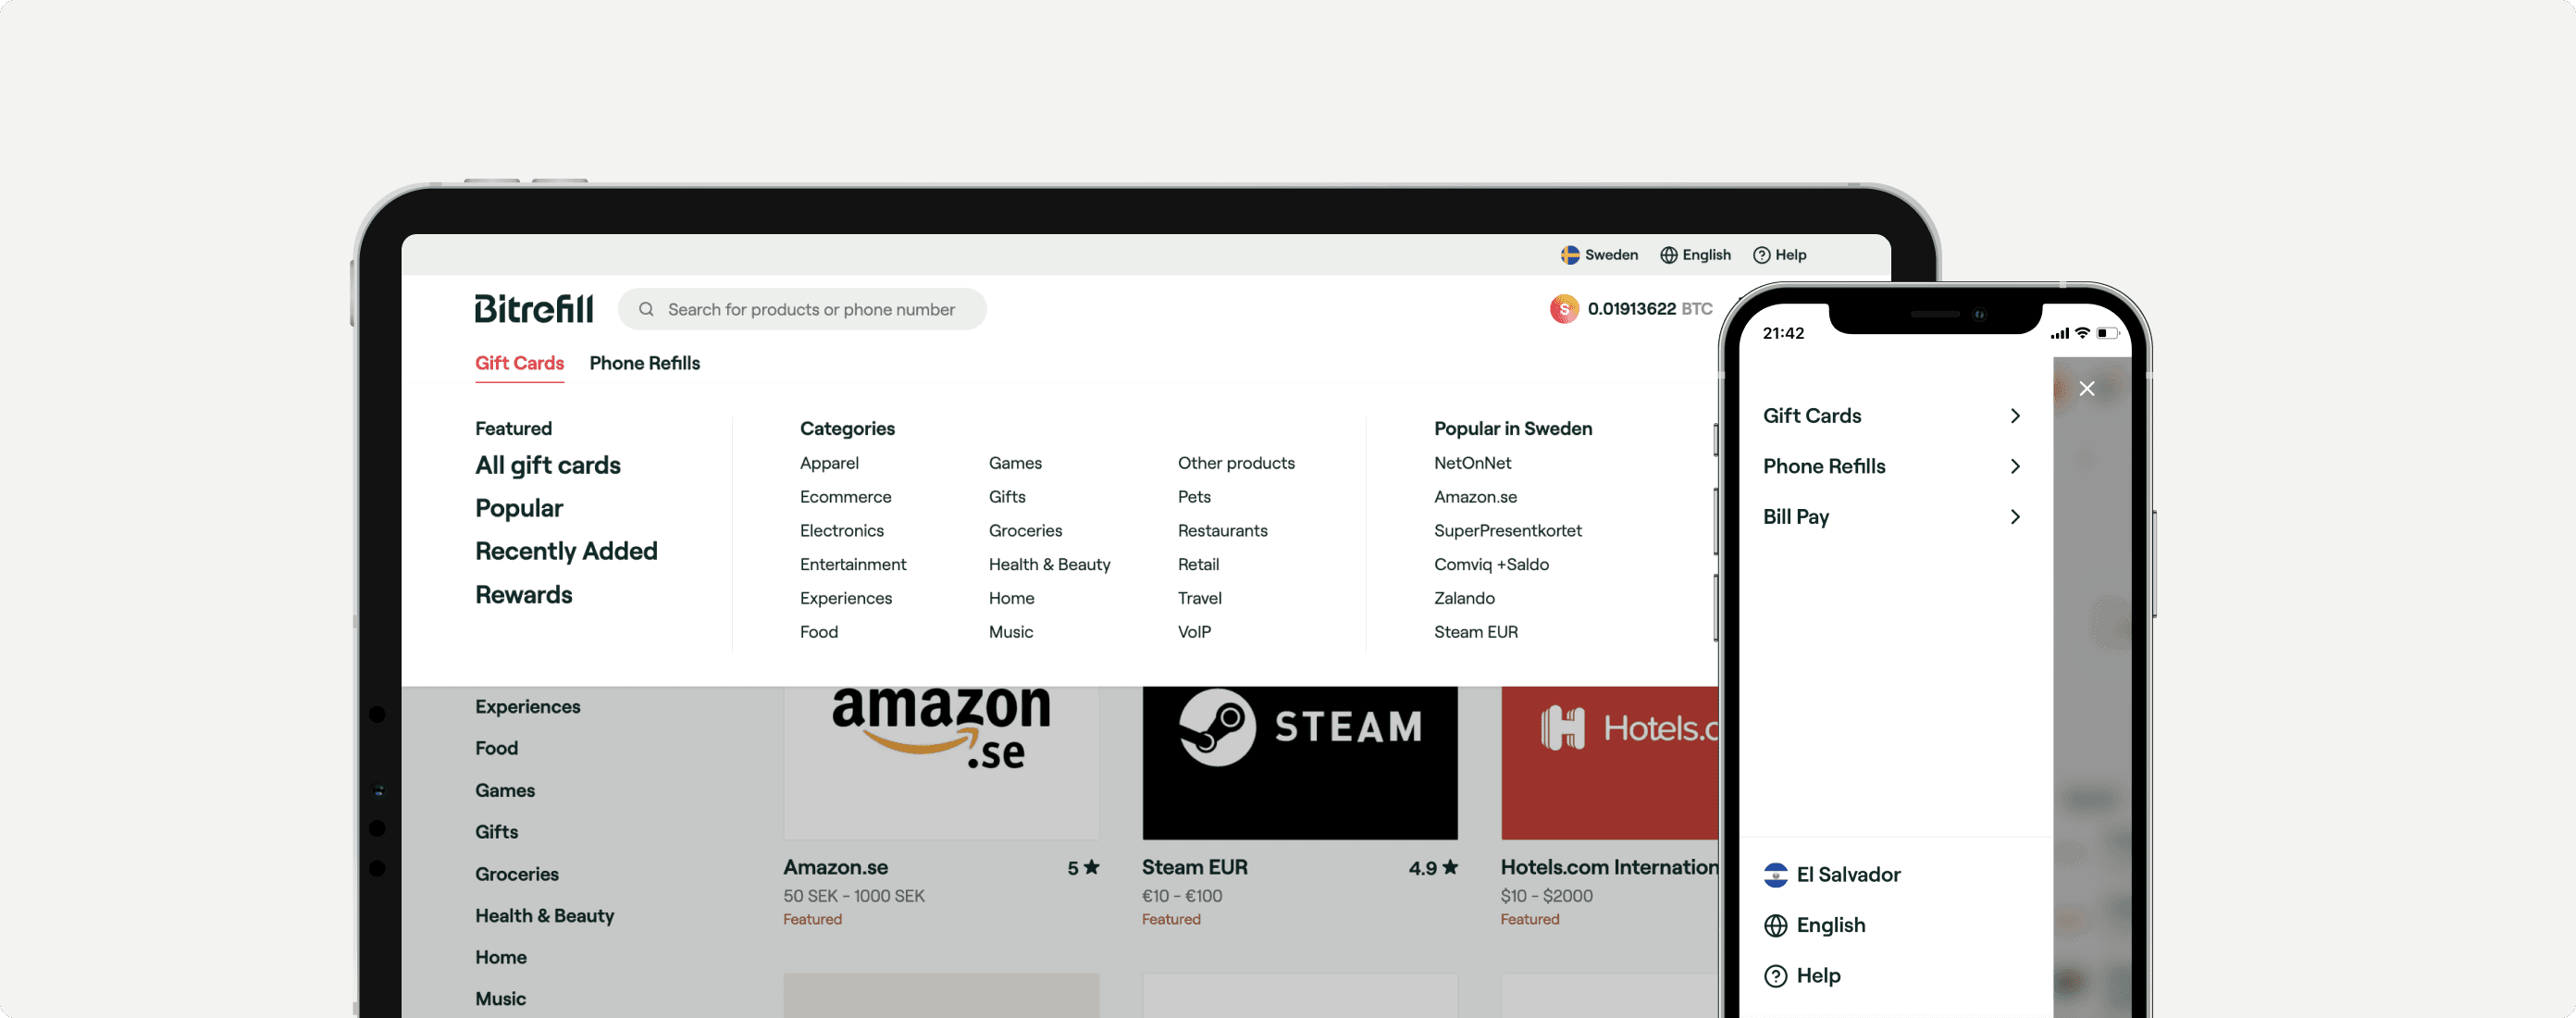Viewport: 2576px width, 1018px height.
Task: Open Amazon.se from Popular in Sweden
Action: [1475, 498]
